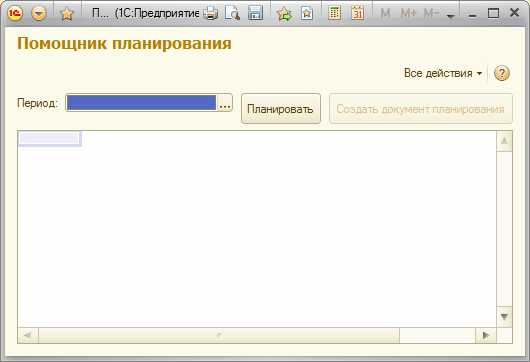Save using the floppy disk icon
Screen dimensions: 530x362
tap(255, 14)
